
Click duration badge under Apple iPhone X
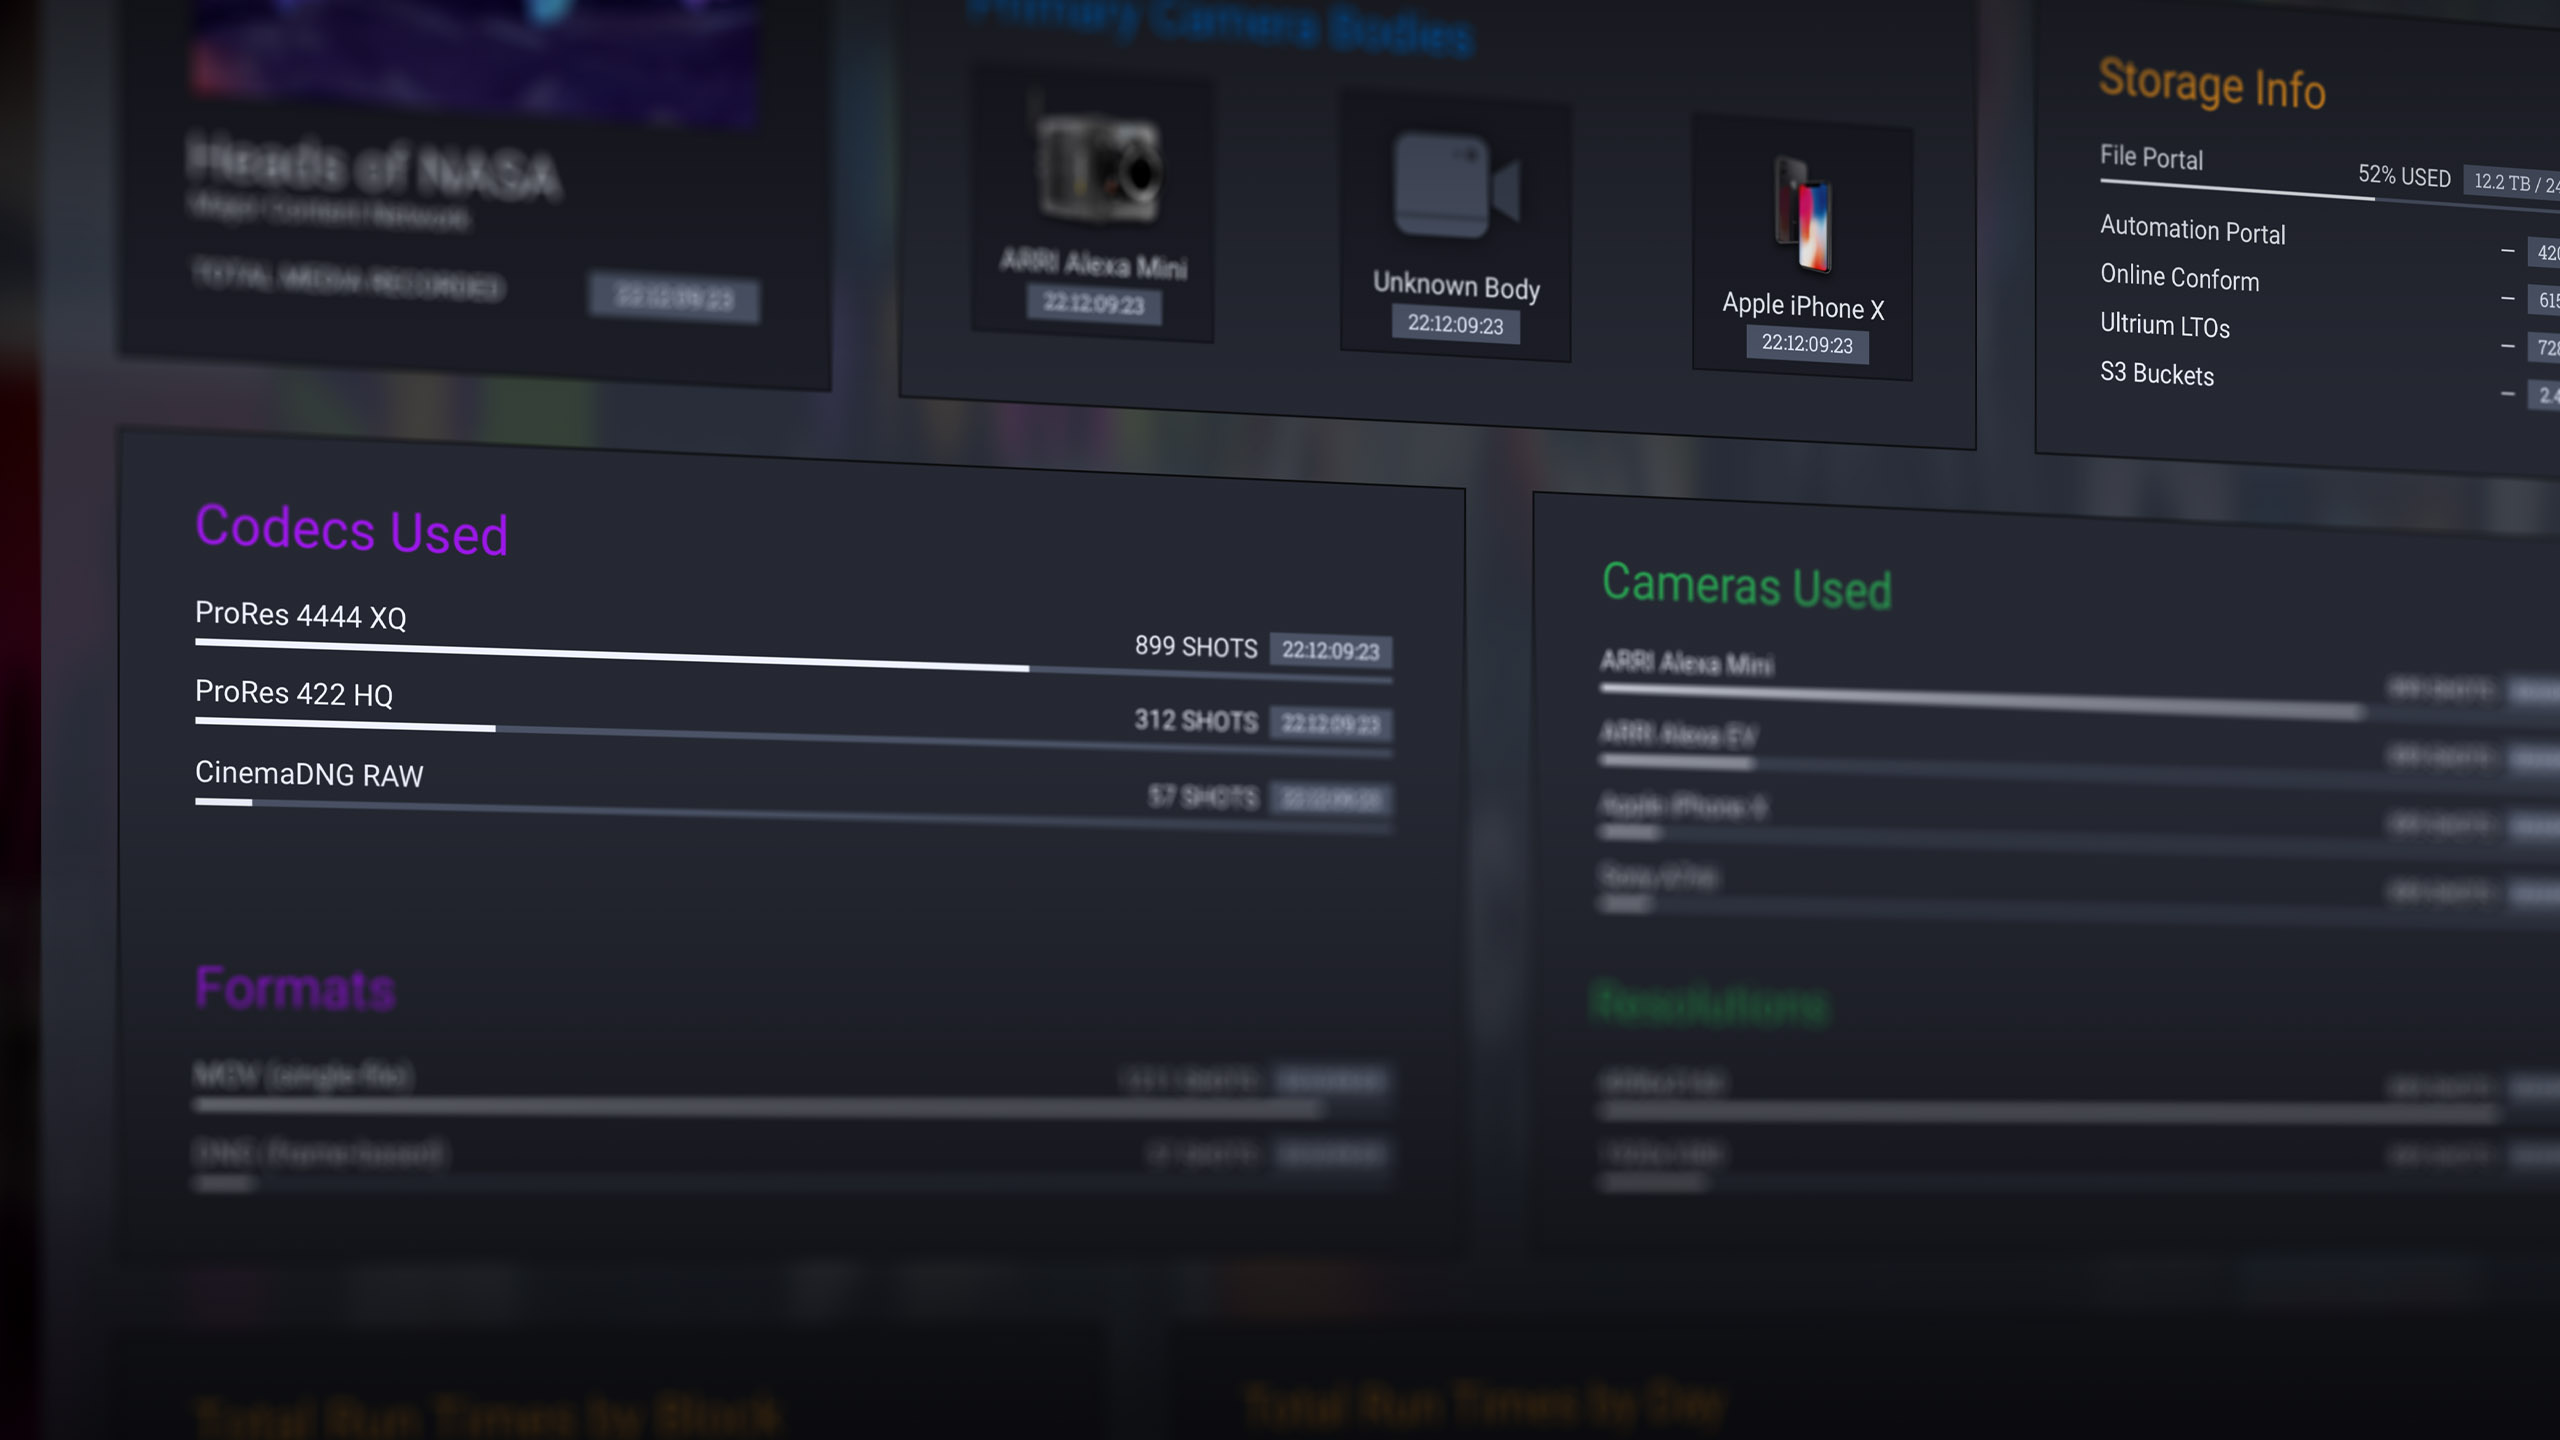click(x=1807, y=344)
